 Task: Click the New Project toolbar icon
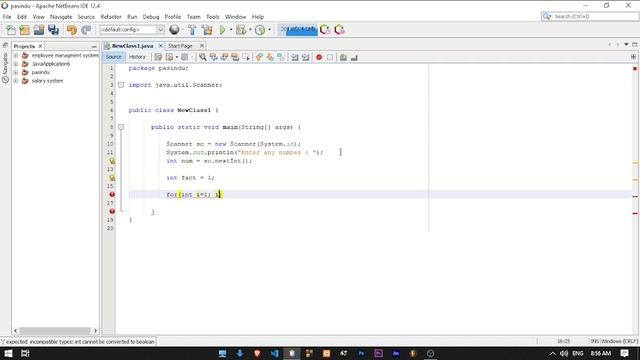point(24,30)
